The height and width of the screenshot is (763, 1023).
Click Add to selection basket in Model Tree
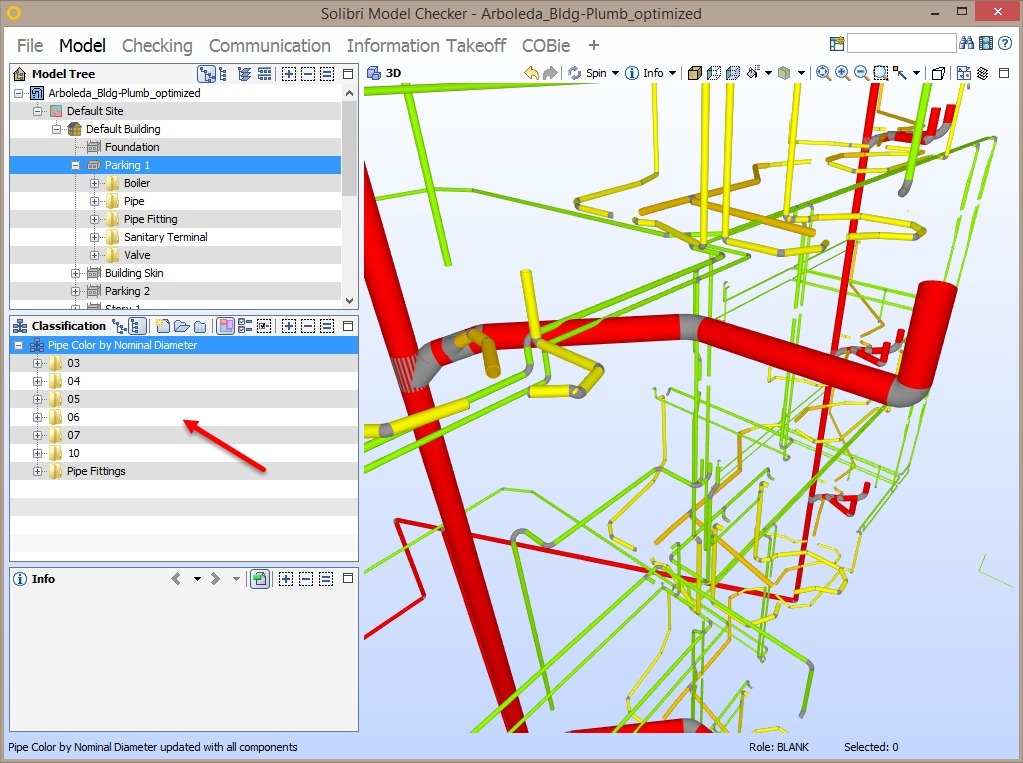coord(288,74)
